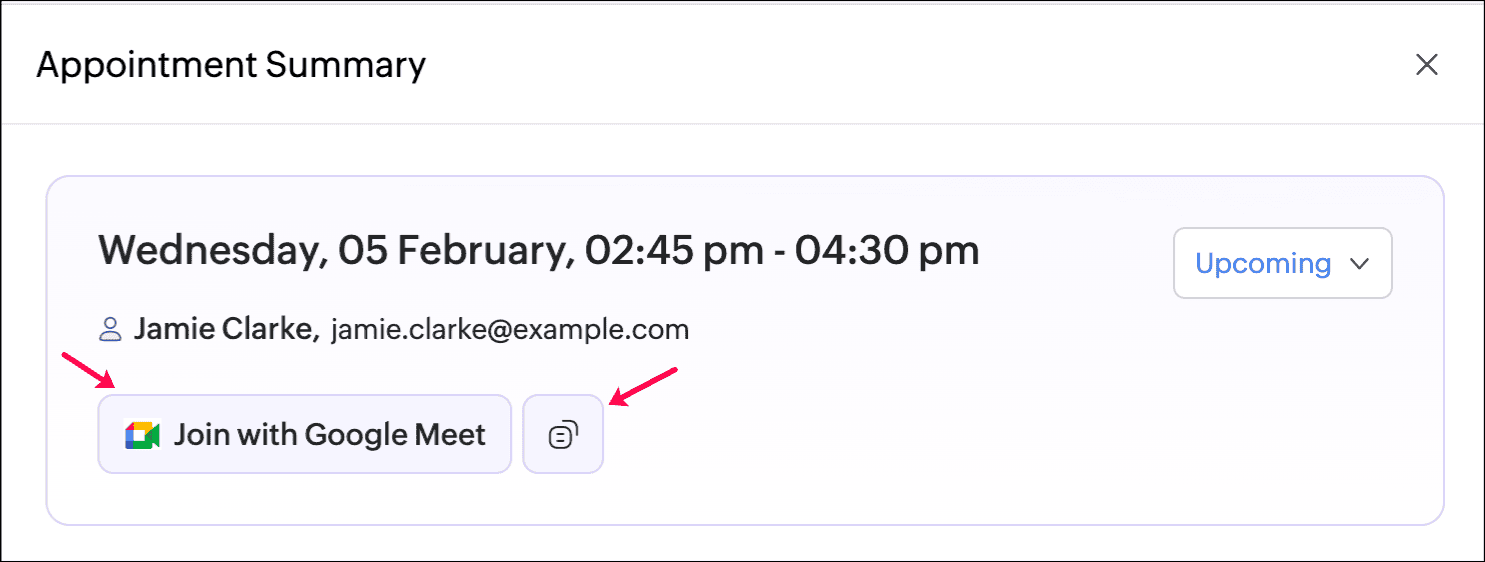Copy the meeting link using the copy icon
The width and height of the screenshot is (1485, 562).
click(563, 434)
